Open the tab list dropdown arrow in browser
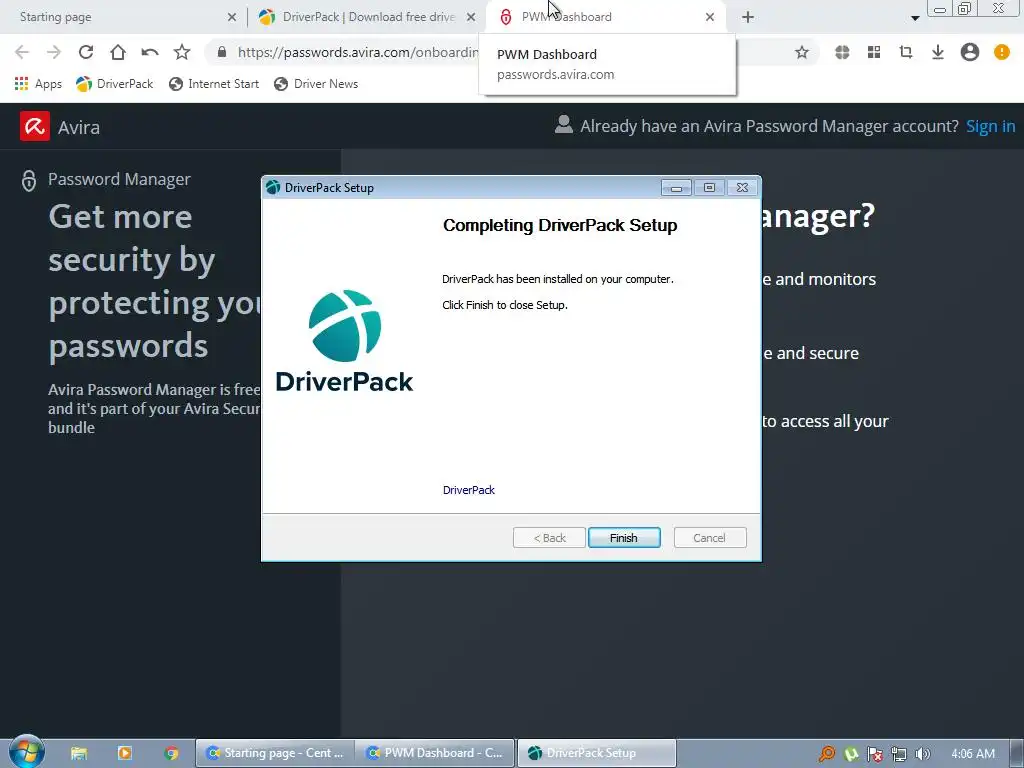Viewport: 1024px width, 768px height. [915, 18]
